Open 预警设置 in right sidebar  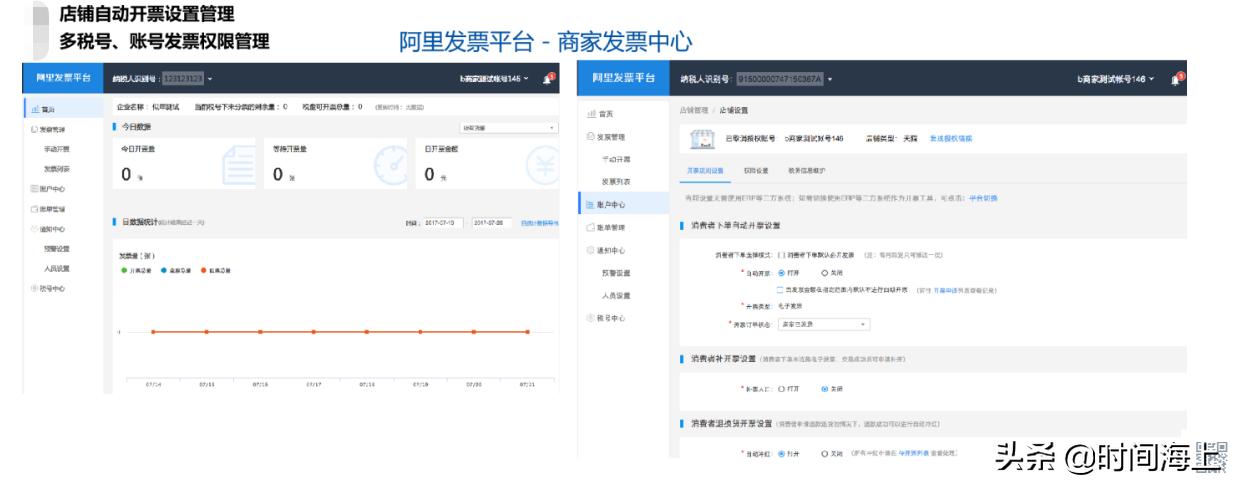[x=615, y=273]
